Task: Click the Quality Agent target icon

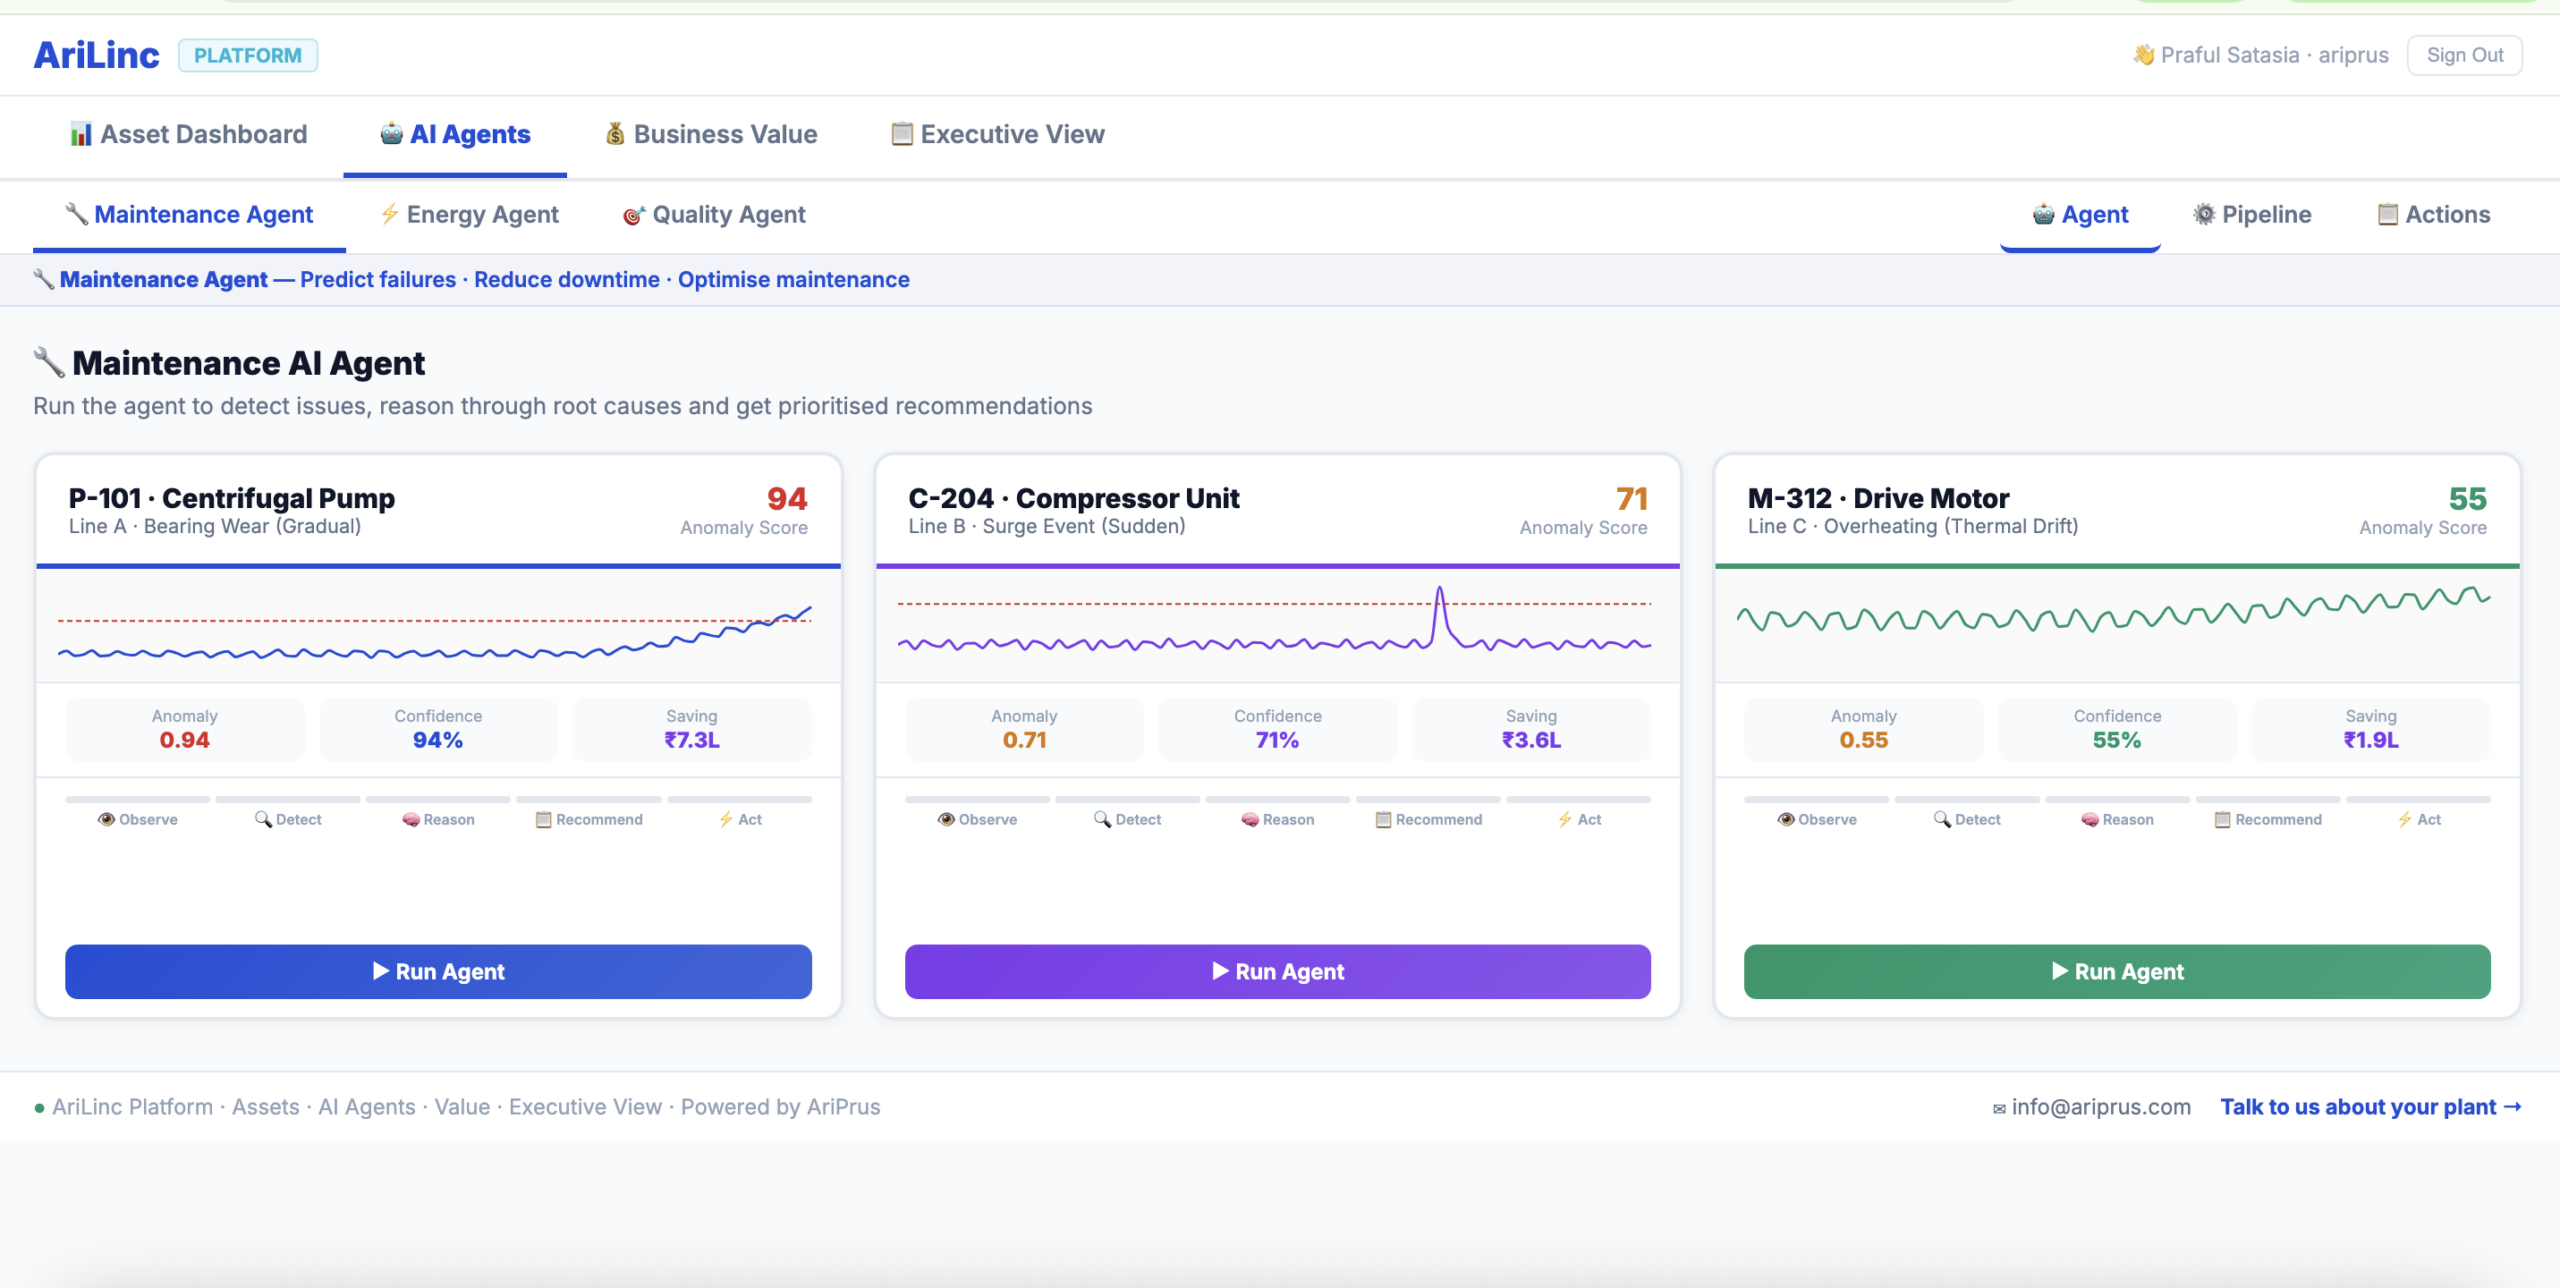Action: click(x=633, y=215)
